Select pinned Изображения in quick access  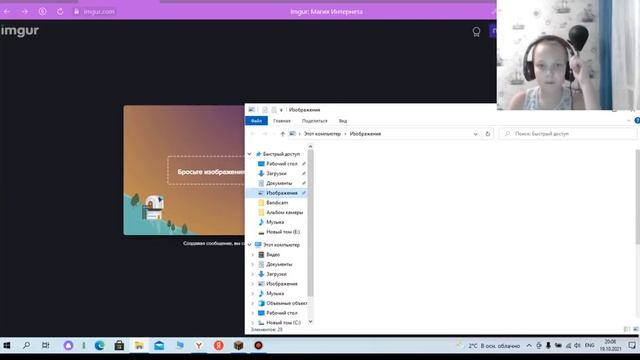point(282,193)
